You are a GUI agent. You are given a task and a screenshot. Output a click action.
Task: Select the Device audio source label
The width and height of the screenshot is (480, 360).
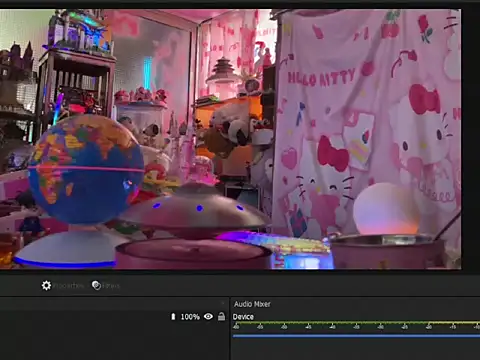pyautogui.click(x=243, y=317)
